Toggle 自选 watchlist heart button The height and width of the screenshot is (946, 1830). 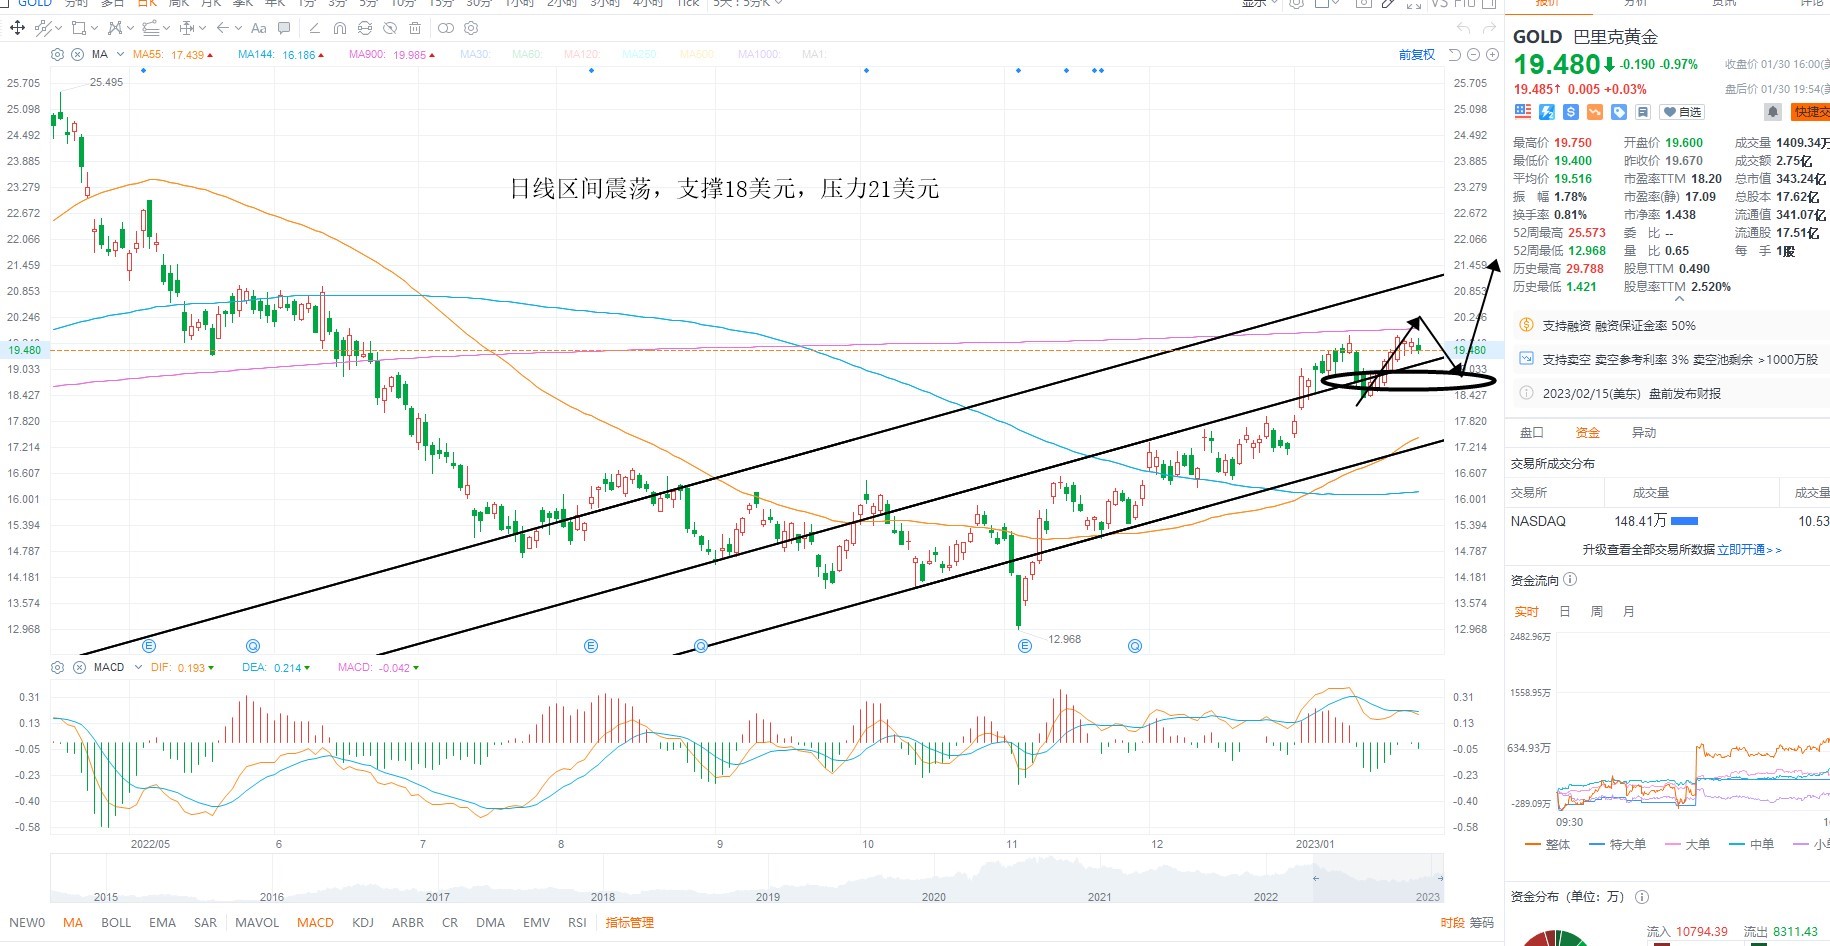1681,112
